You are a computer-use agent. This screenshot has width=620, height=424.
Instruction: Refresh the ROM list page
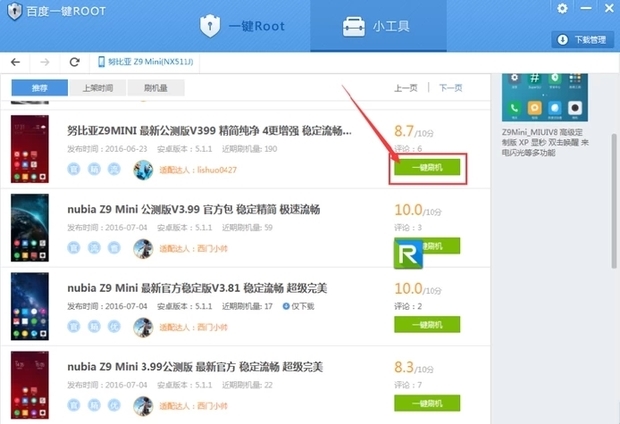74,62
